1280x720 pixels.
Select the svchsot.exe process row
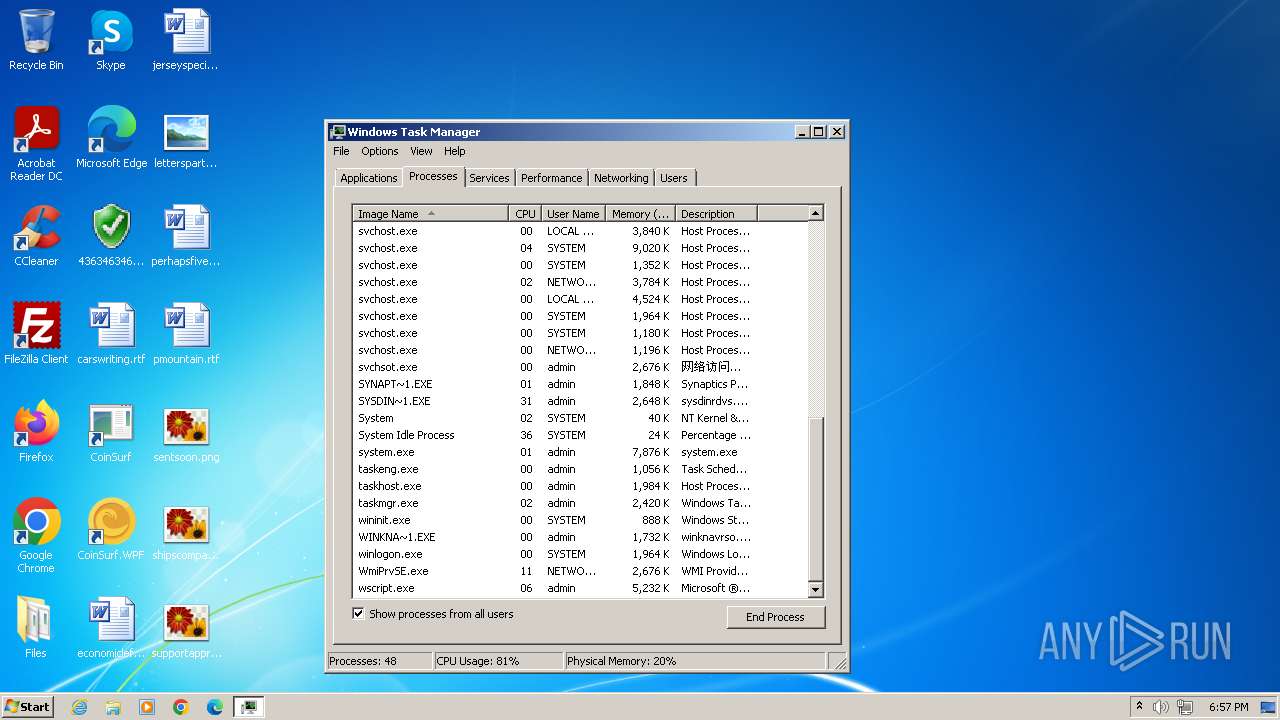click(580, 367)
